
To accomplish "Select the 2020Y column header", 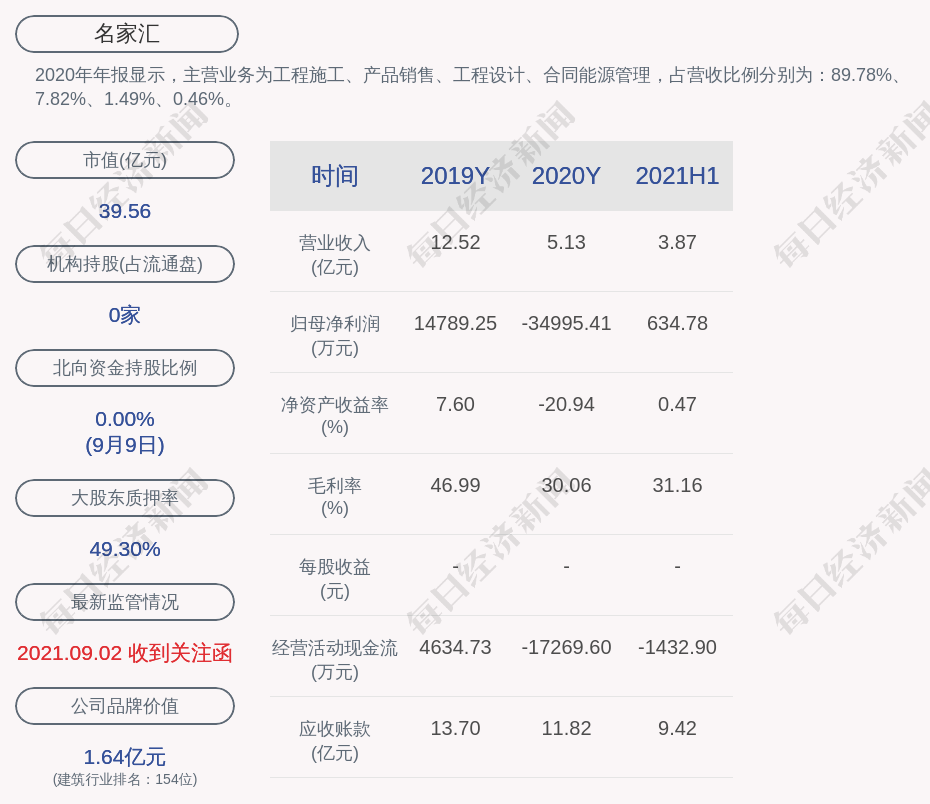I will click(x=566, y=176).
